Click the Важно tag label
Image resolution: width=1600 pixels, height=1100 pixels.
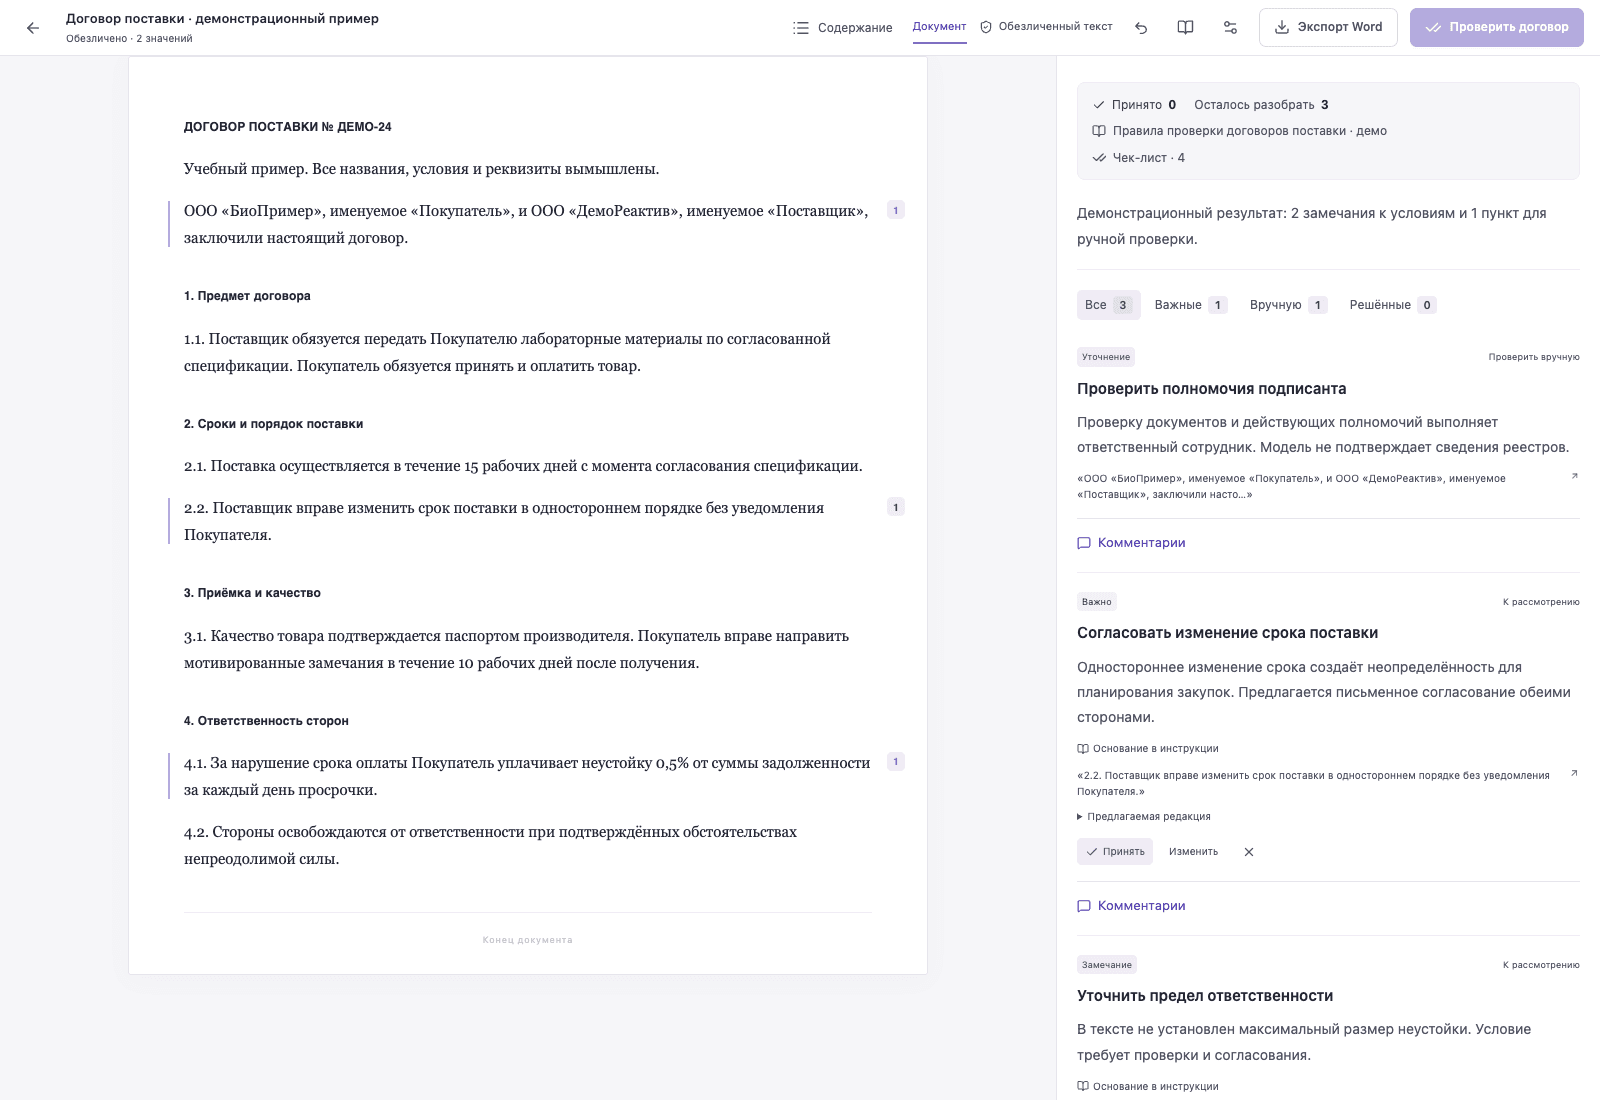tap(1097, 602)
